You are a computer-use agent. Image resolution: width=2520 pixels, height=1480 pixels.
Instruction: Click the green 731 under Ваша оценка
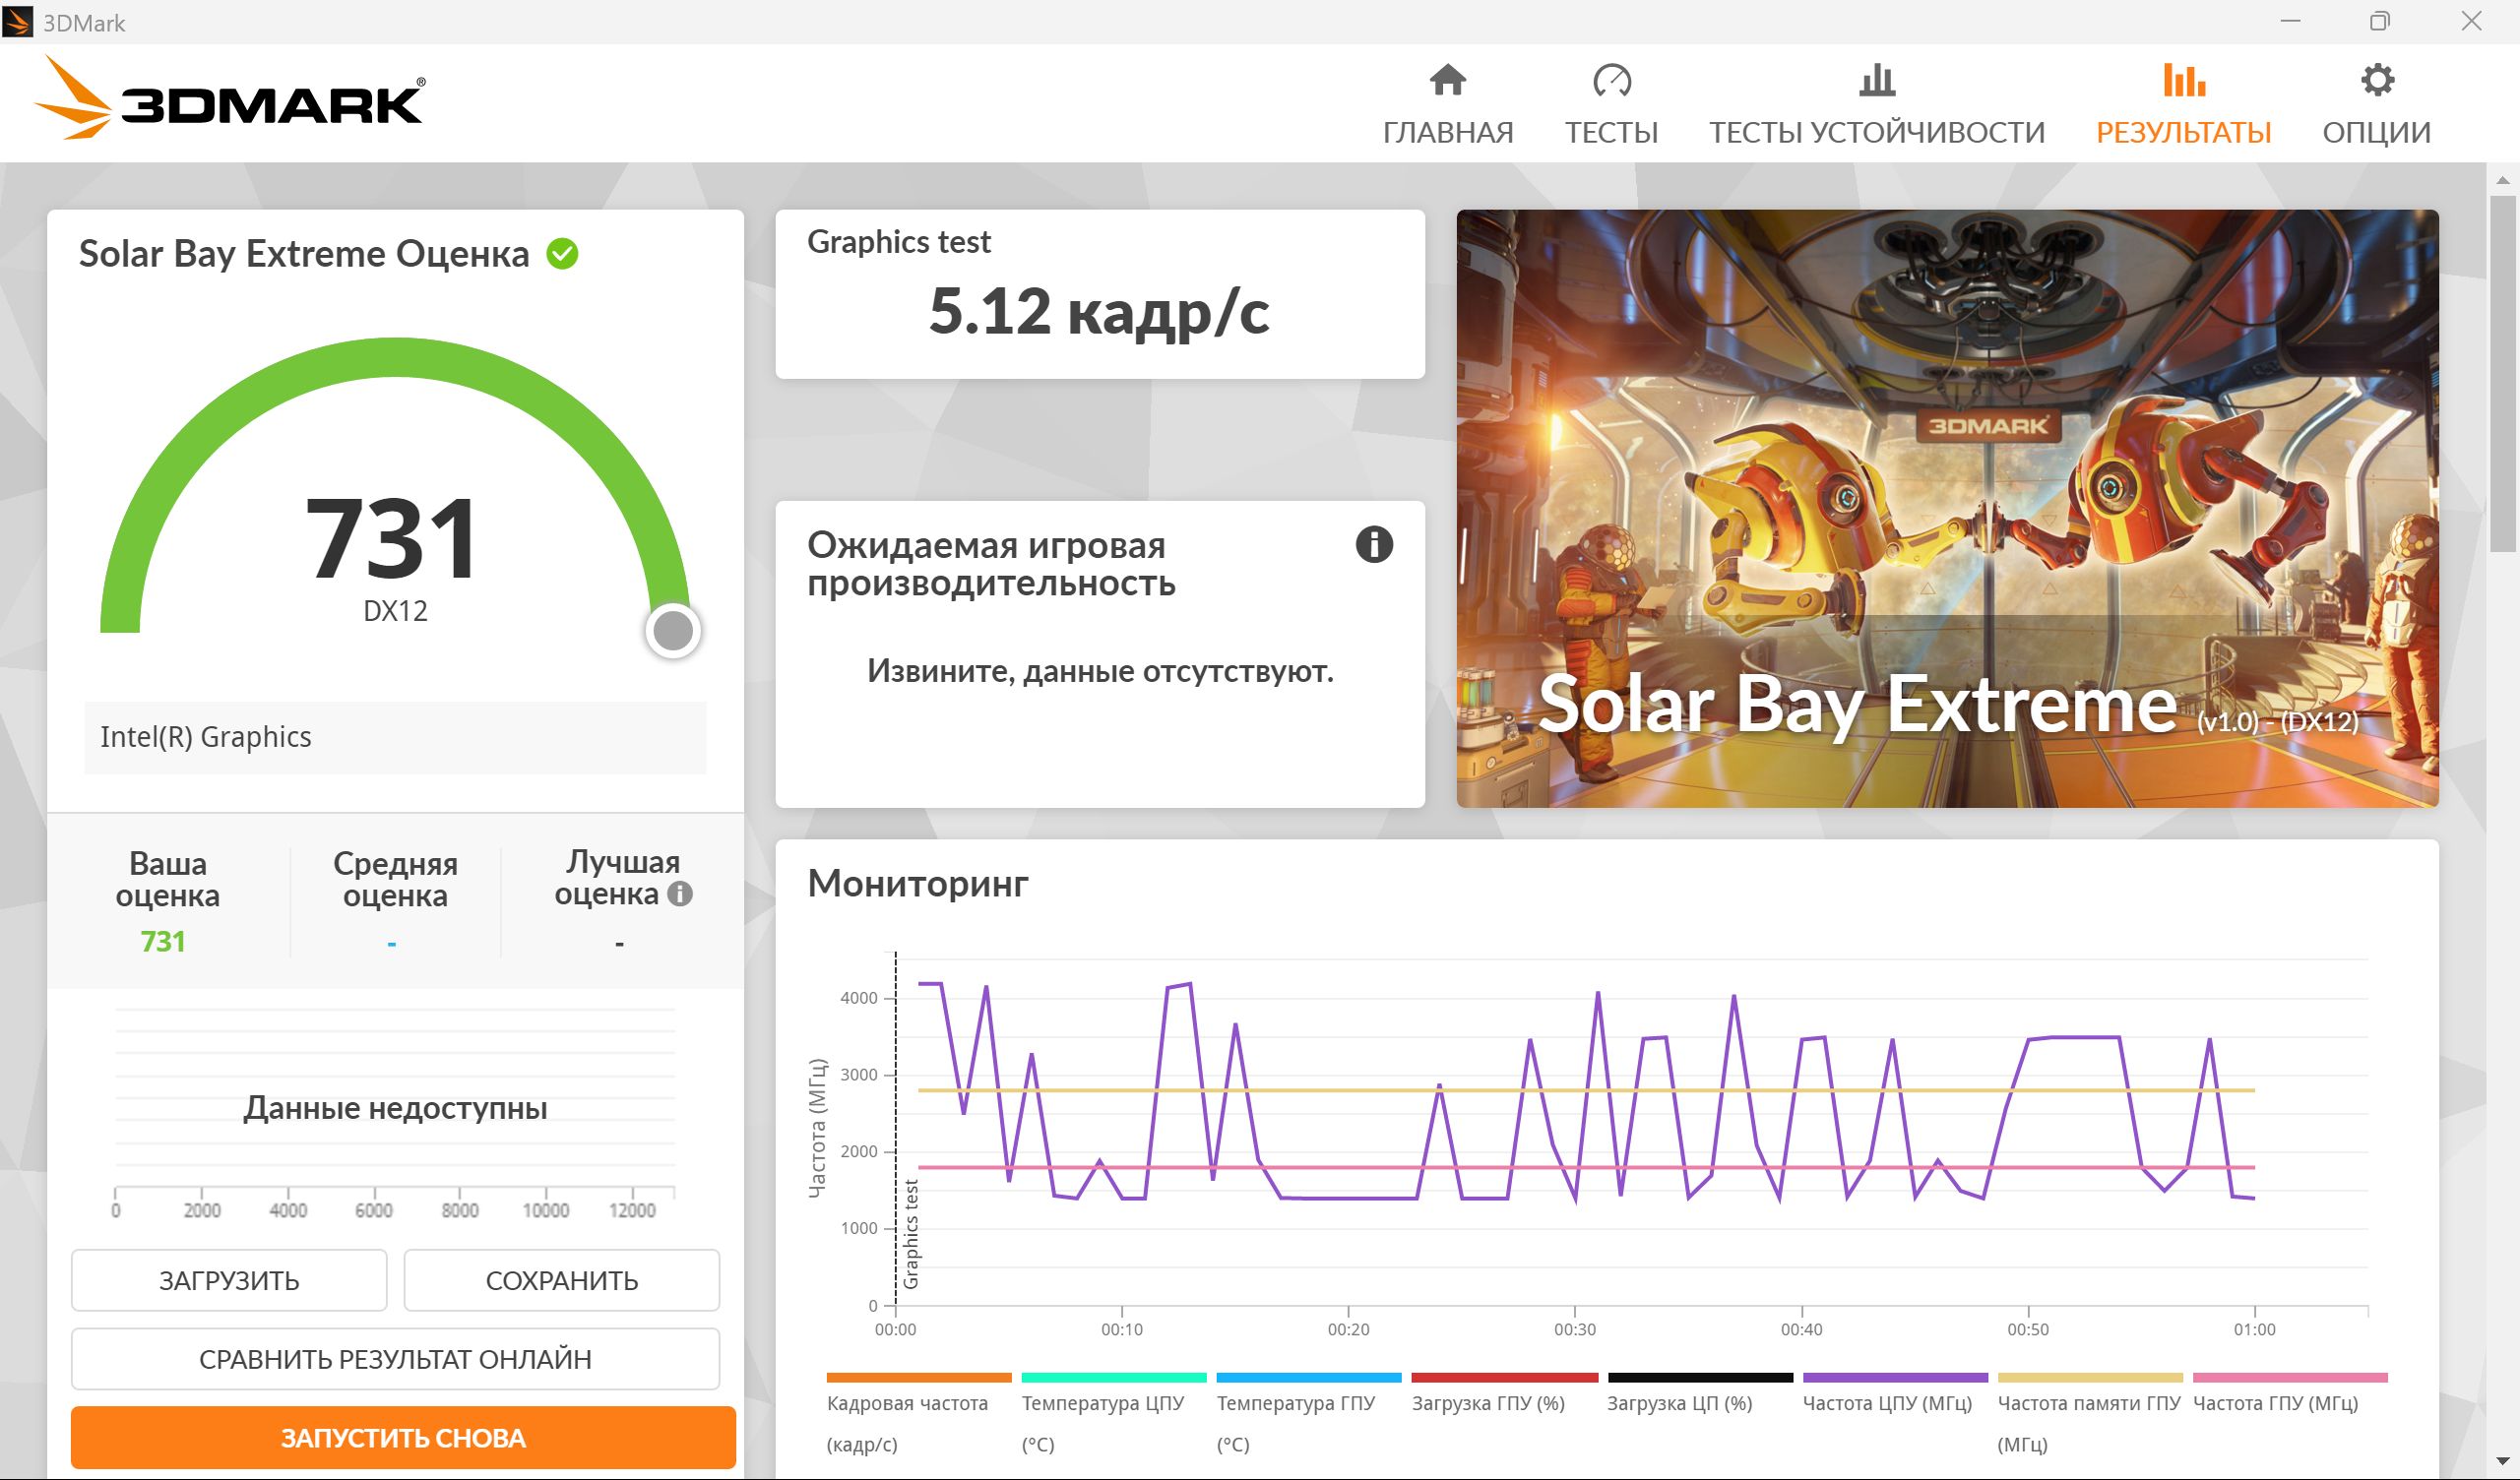point(163,941)
